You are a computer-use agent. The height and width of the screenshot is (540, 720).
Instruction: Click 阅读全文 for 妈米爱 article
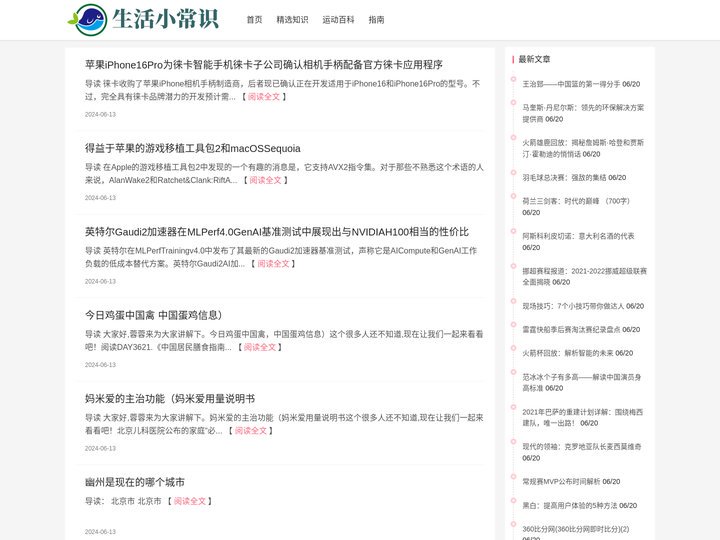pyautogui.click(x=251, y=431)
